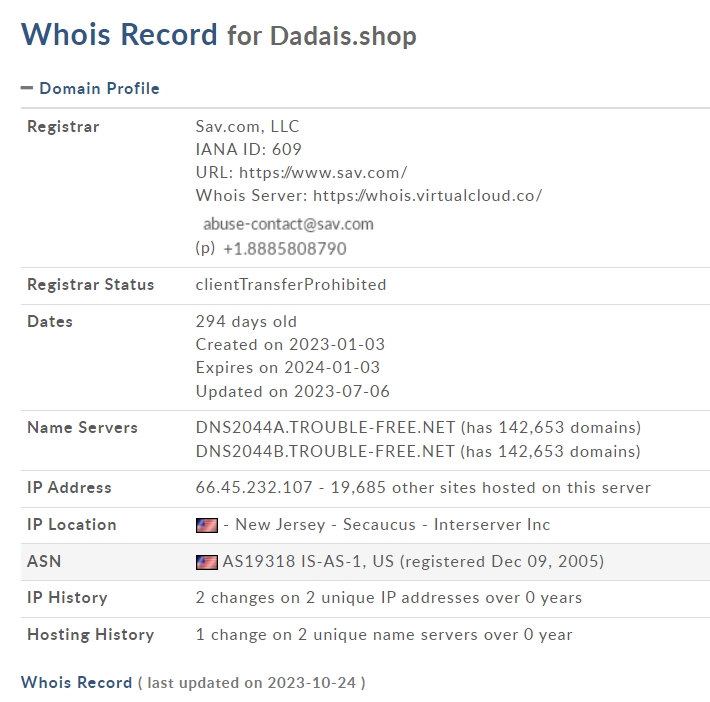Click the 'Hosting History' row label
Image resolution: width=710 pixels, height=702 pixels.
[91, 635]
